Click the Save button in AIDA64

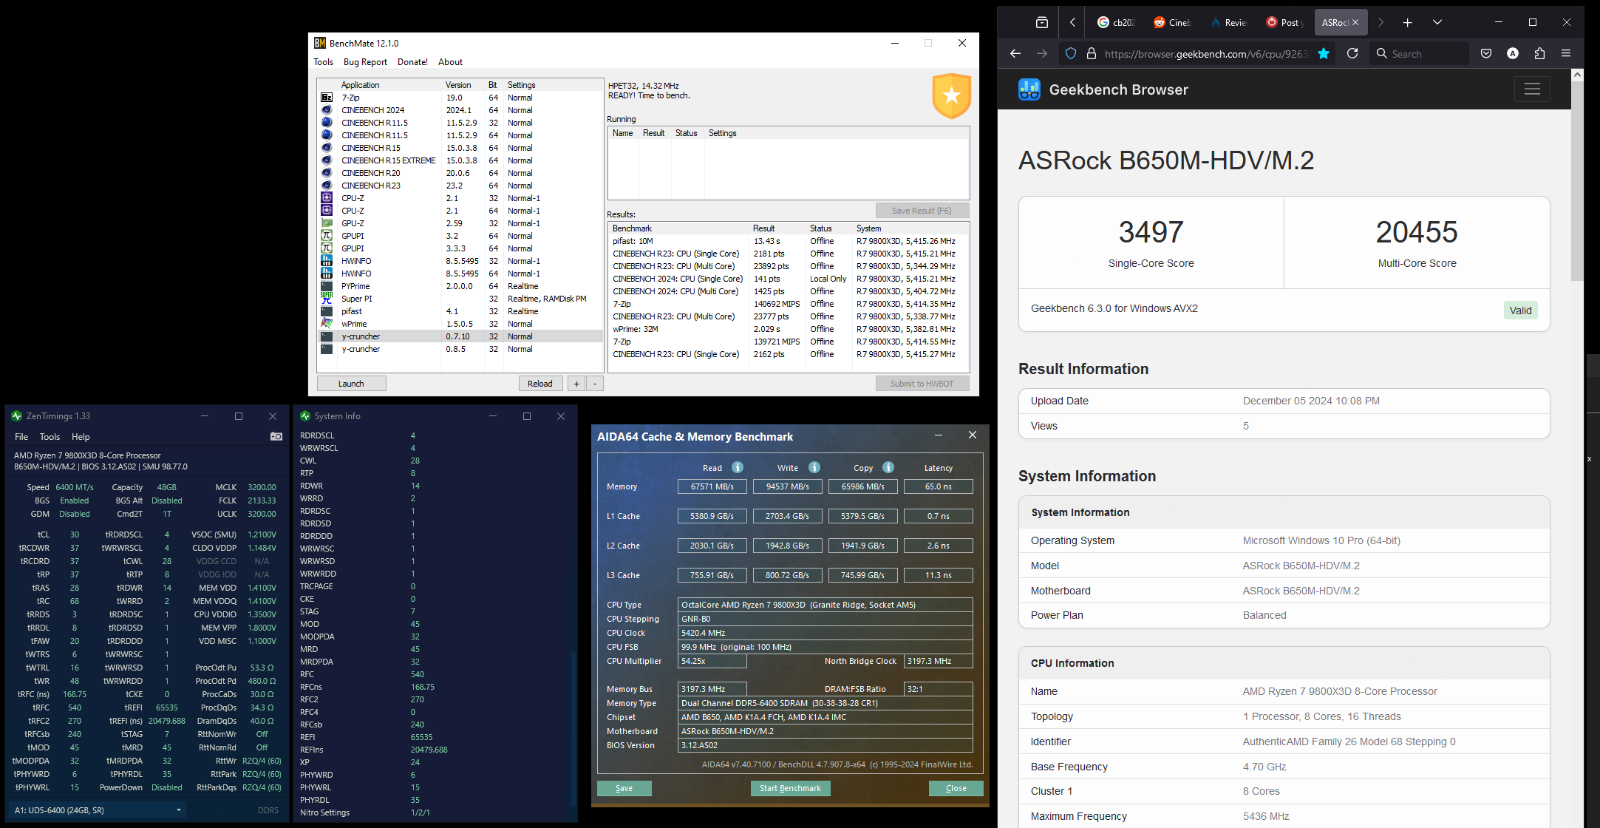click(624, 788)
